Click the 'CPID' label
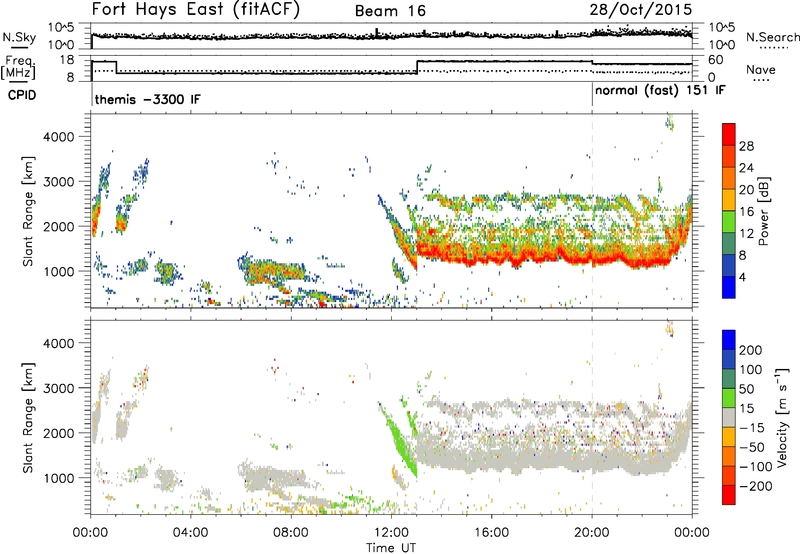Screen dimensions: 800x554 pyautogui.click(x=22, y=95)
